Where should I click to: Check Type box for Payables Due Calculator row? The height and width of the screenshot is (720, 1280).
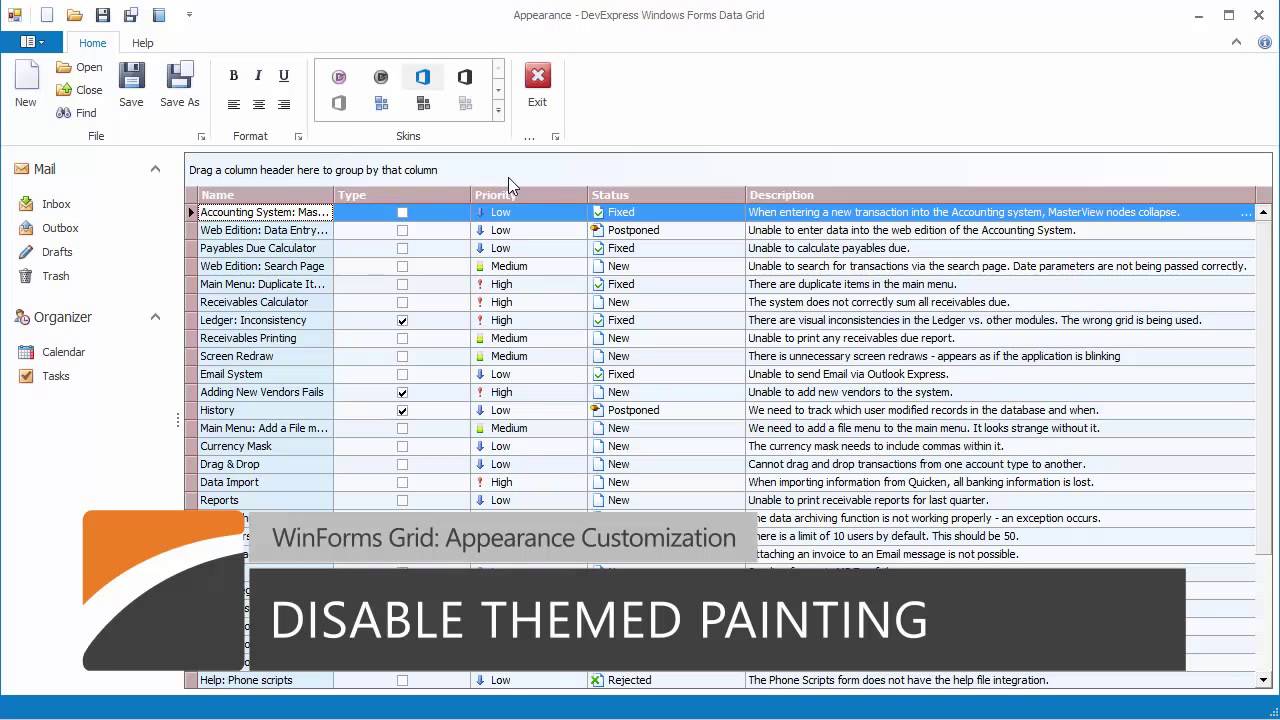tap(402, 248)
